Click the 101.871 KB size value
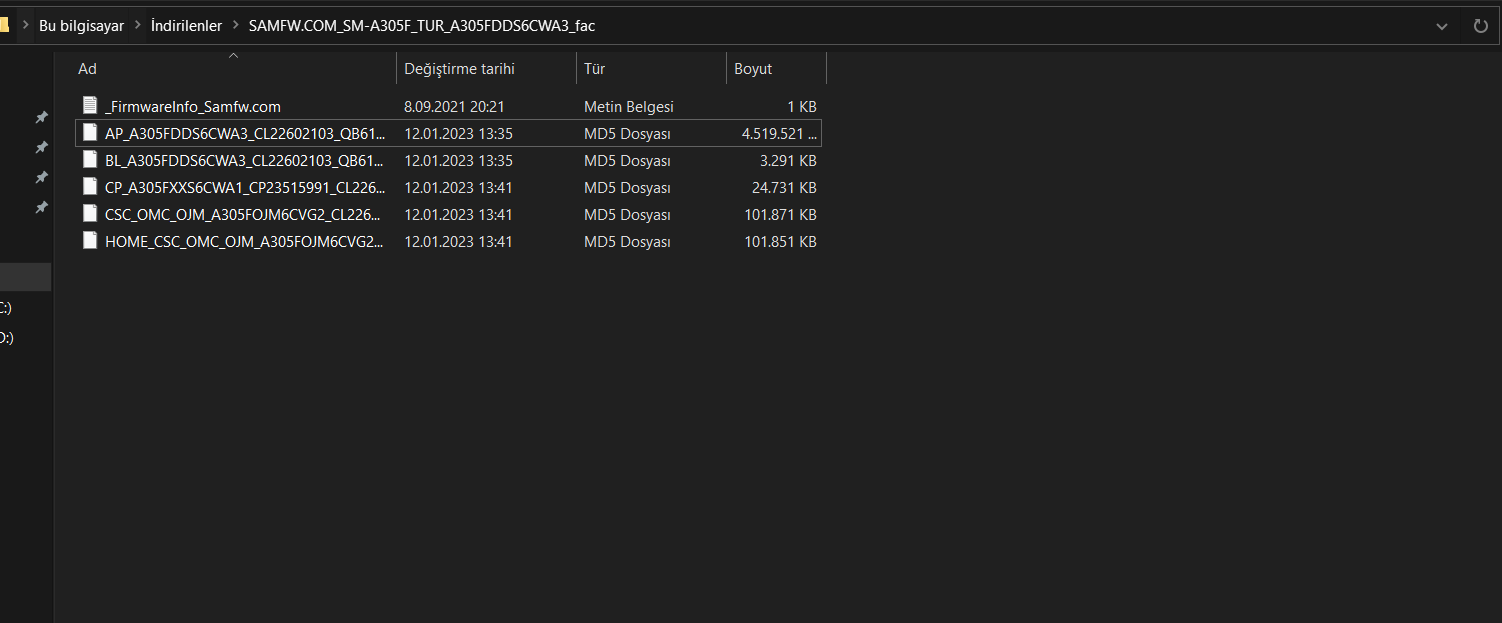The height and width of the screenshot is (623, 1502). (780, 214)
